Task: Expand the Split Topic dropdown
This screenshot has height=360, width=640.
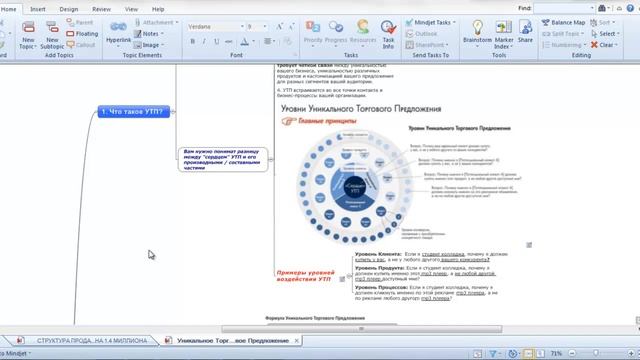Action: click(582, 34)
